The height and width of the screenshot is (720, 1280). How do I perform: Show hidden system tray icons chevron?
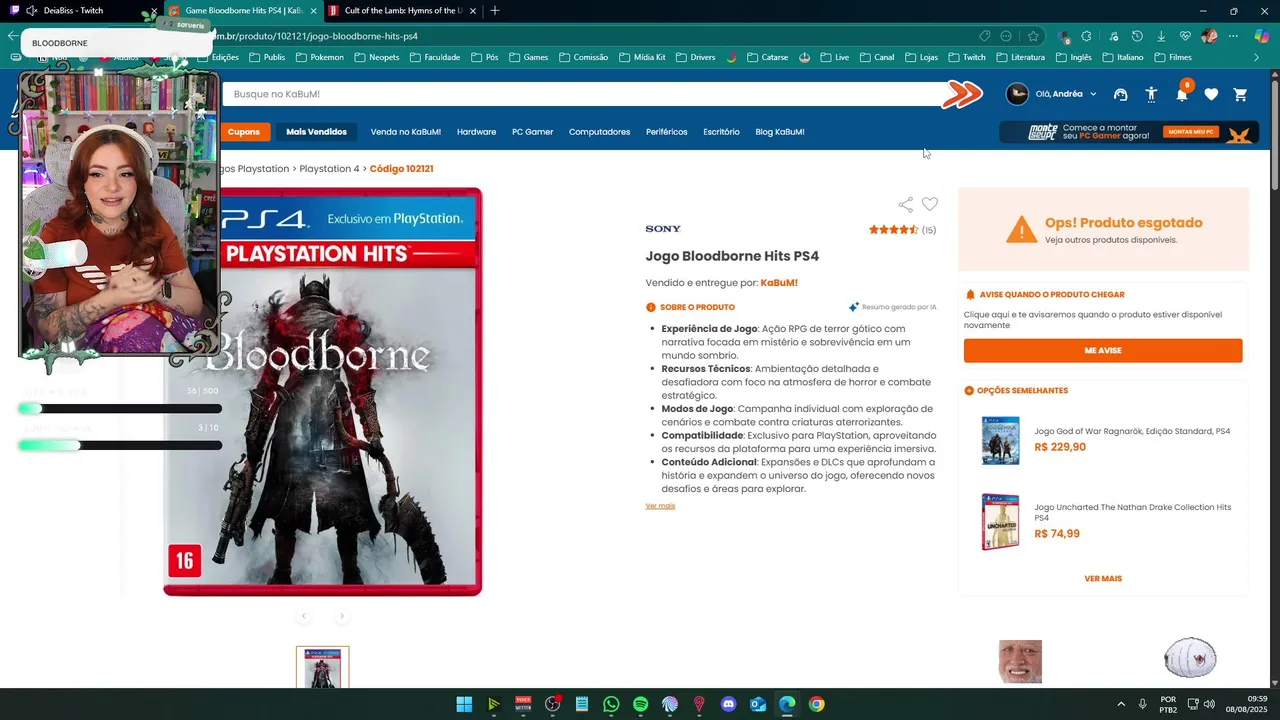[x=1120, y=704]
